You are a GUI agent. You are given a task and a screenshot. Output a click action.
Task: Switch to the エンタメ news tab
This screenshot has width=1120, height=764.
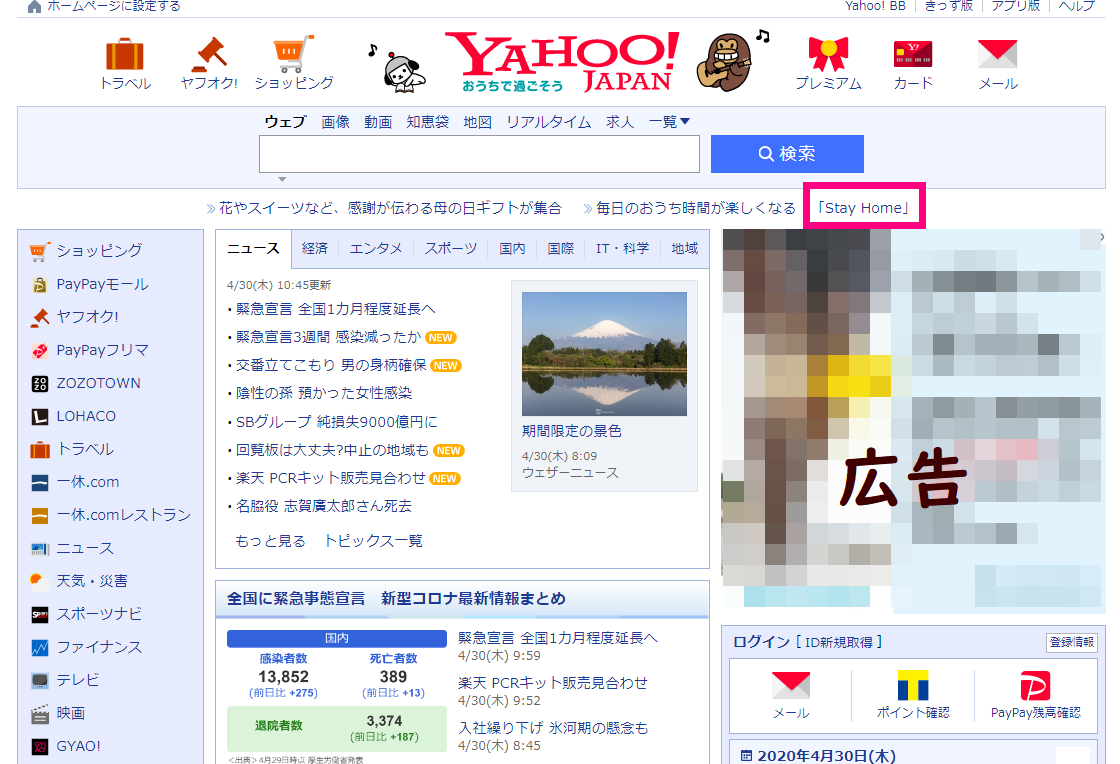[376, 248]
